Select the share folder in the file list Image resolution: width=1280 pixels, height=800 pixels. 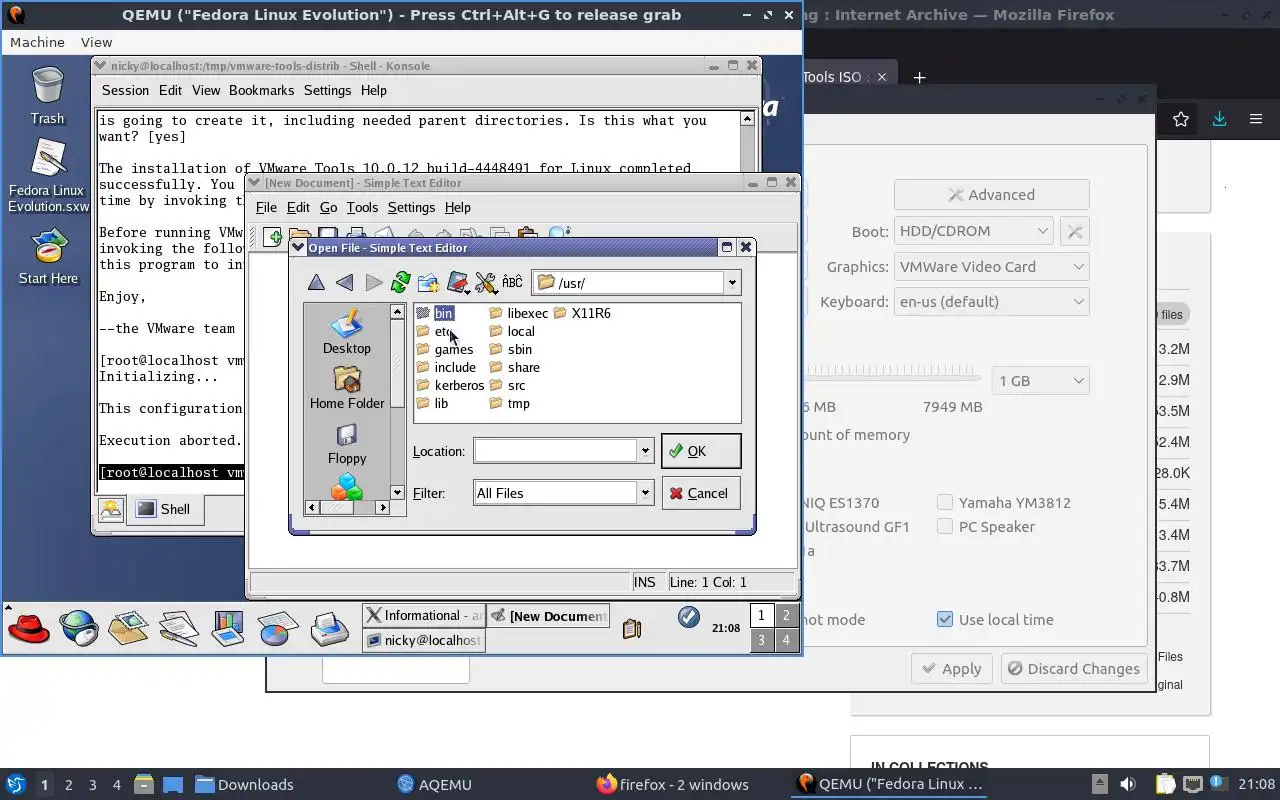tap(515, 367)
